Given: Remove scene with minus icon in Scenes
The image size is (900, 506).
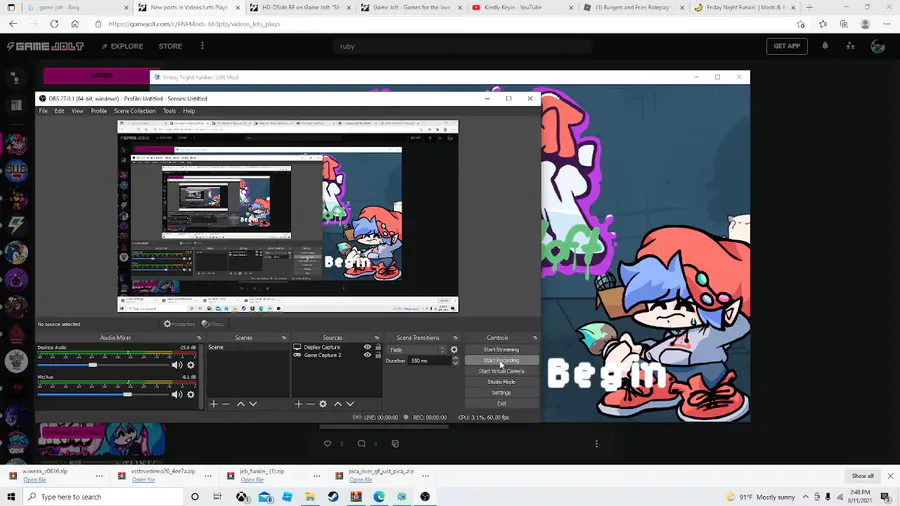Looking at the screenshot, I should [x=226, y=404].
